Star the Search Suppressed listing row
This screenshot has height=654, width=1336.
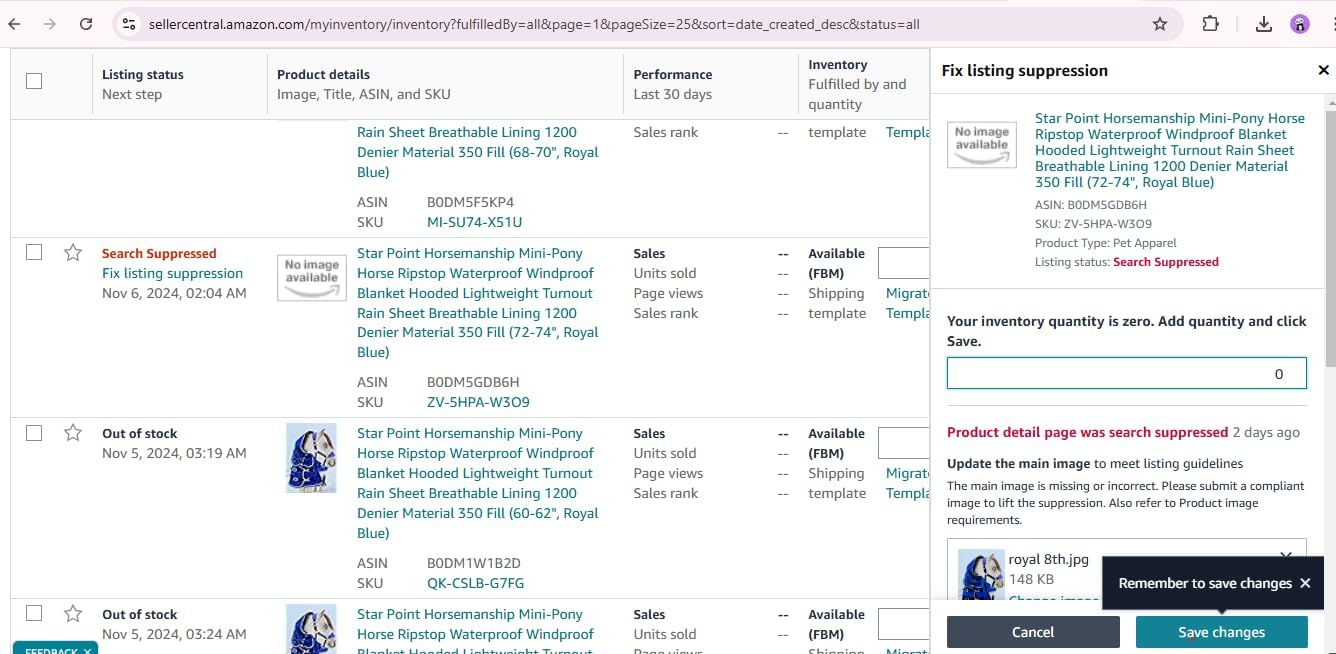[x=73, y=253]
